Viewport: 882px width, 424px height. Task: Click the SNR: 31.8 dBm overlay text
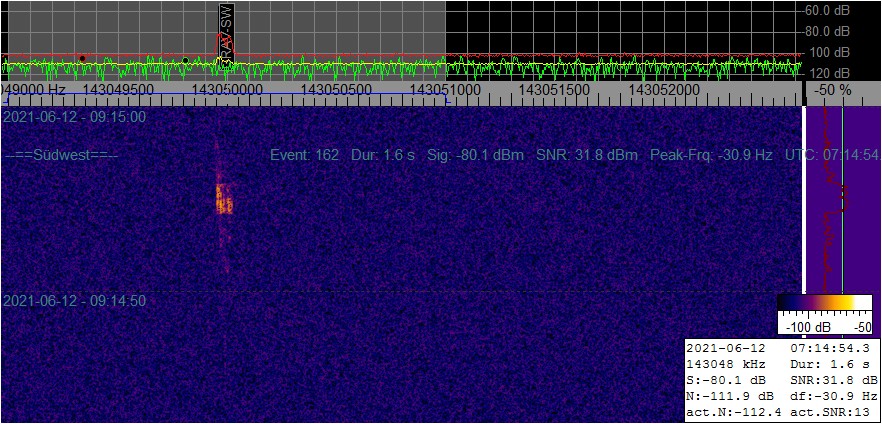(587, 155)
